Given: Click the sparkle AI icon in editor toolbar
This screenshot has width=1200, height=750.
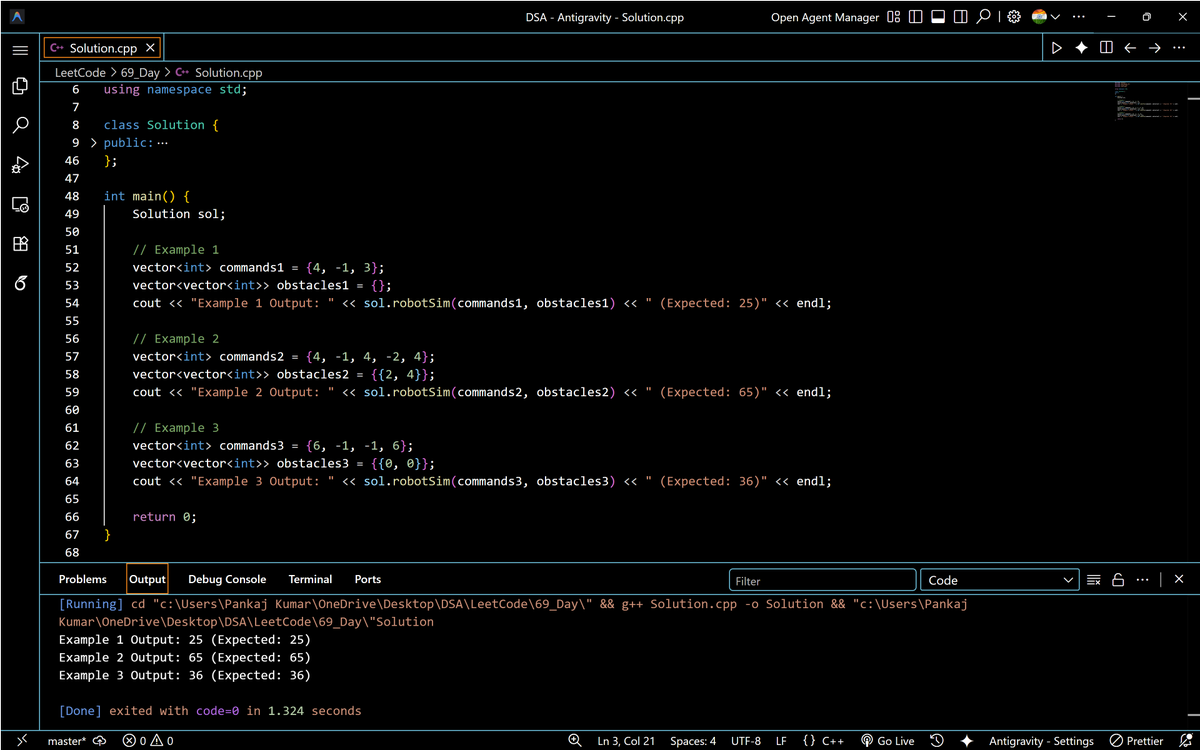Looking at the screenshot, I should pyautogui.click(x=1081, y=48).
